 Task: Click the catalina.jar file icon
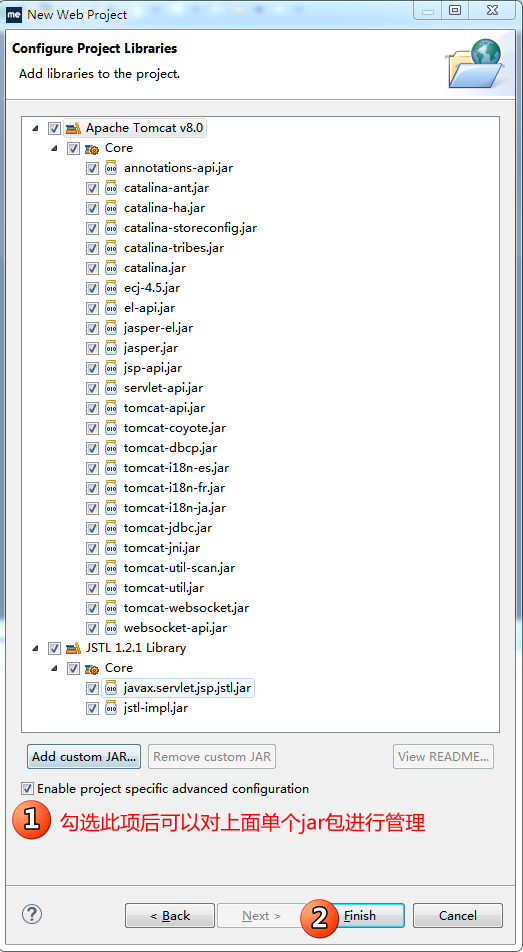(x=111, y=268)
